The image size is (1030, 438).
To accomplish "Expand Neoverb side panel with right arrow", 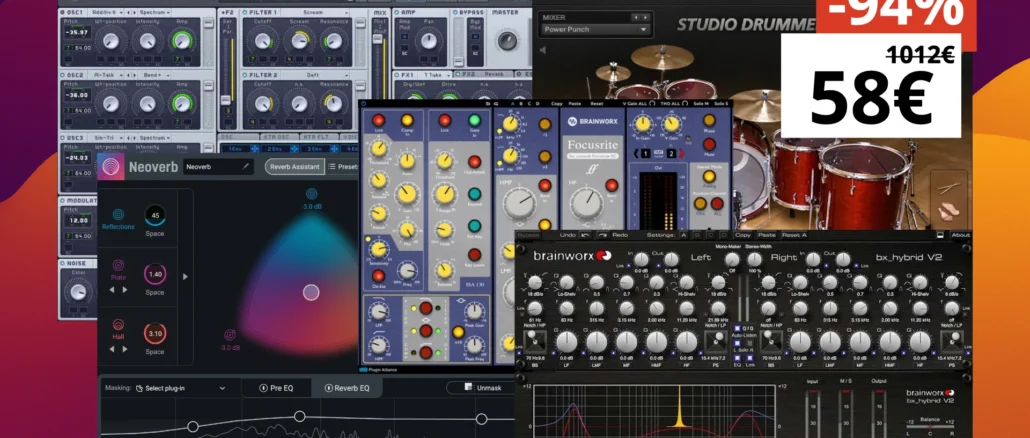I will tap(185, 277).
